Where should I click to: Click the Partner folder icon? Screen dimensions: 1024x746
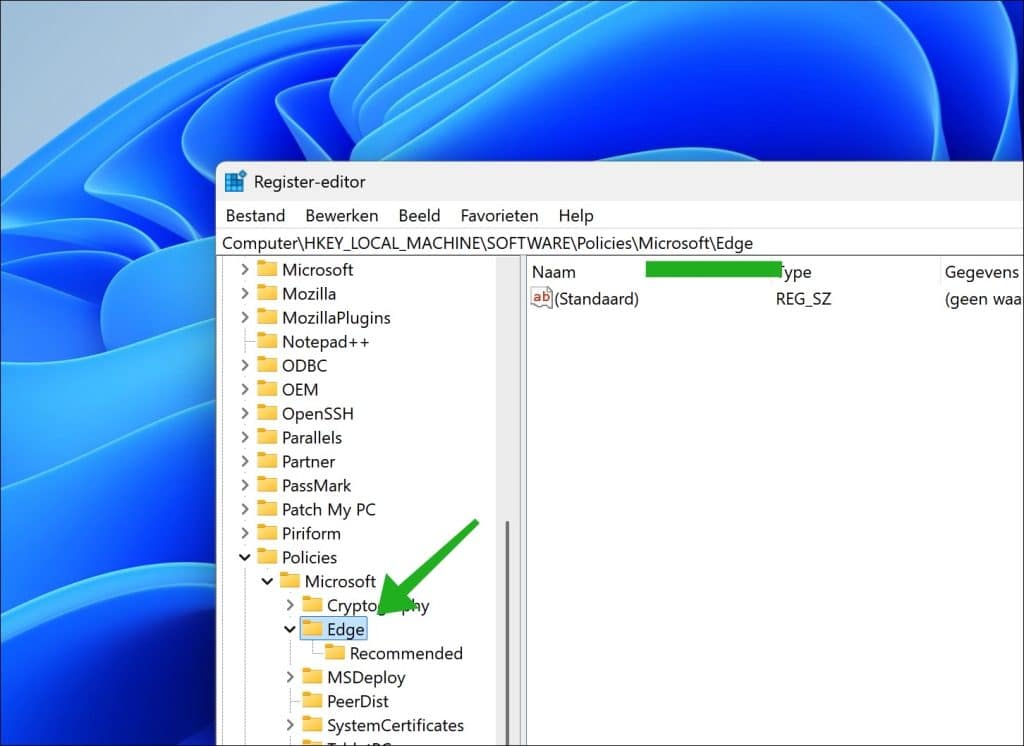click(267, 461)
